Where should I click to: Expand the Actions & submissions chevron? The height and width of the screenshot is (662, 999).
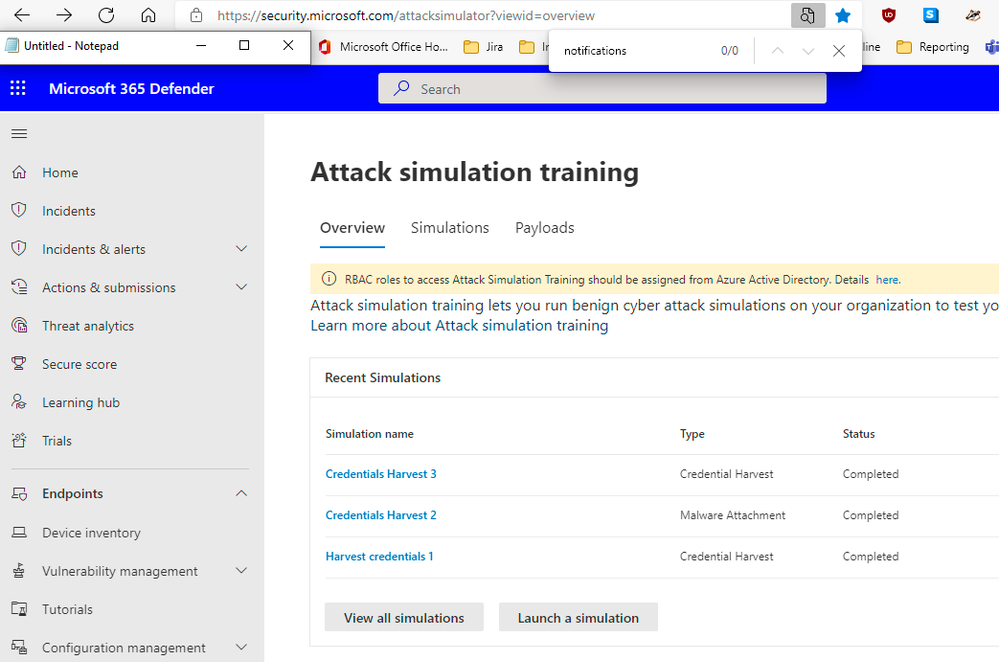241,287
